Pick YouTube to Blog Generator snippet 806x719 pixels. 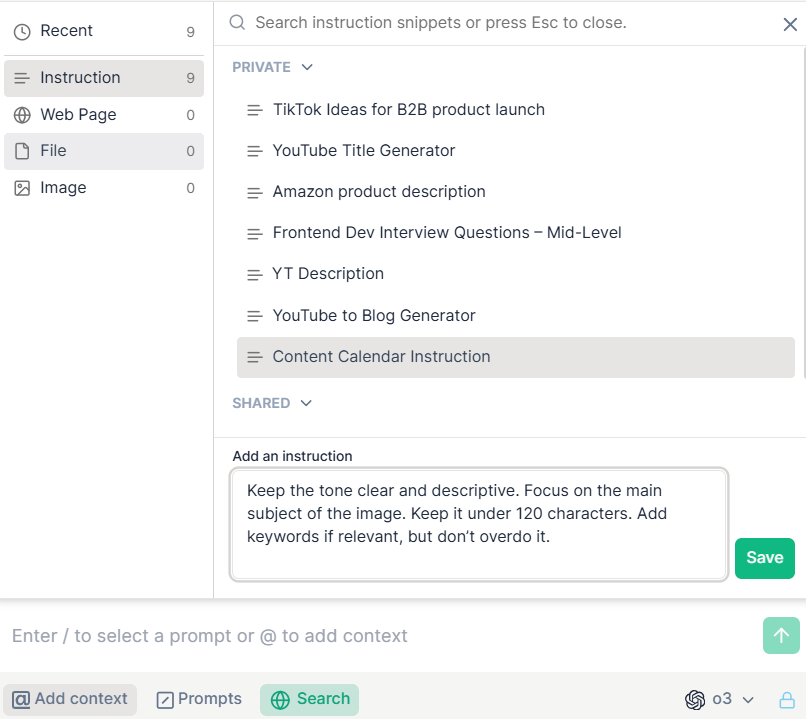click(516, 316)
